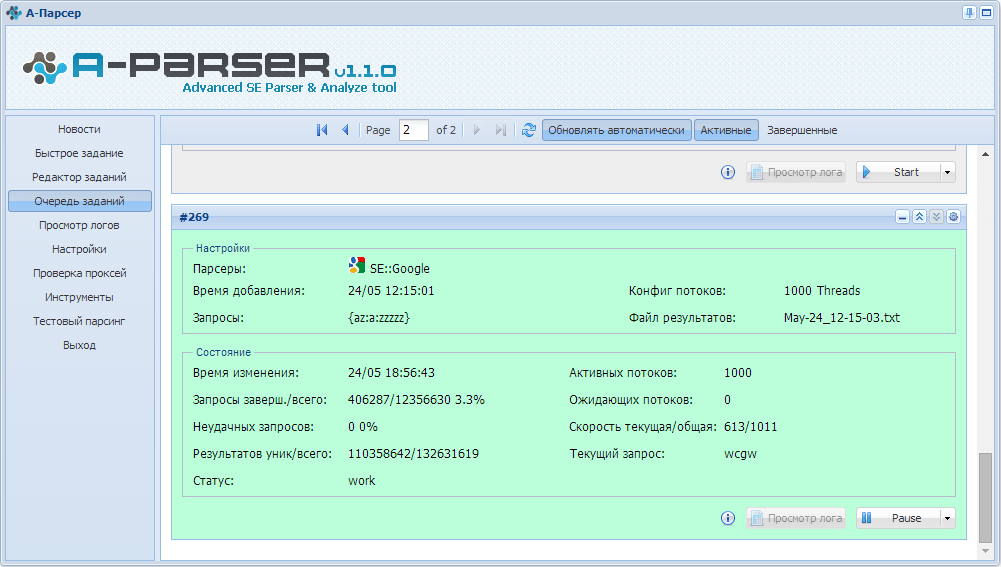Click results file May-24_12-15-03.txt
The width and height of the screenshot is (1001, 567).
[841, 317]
